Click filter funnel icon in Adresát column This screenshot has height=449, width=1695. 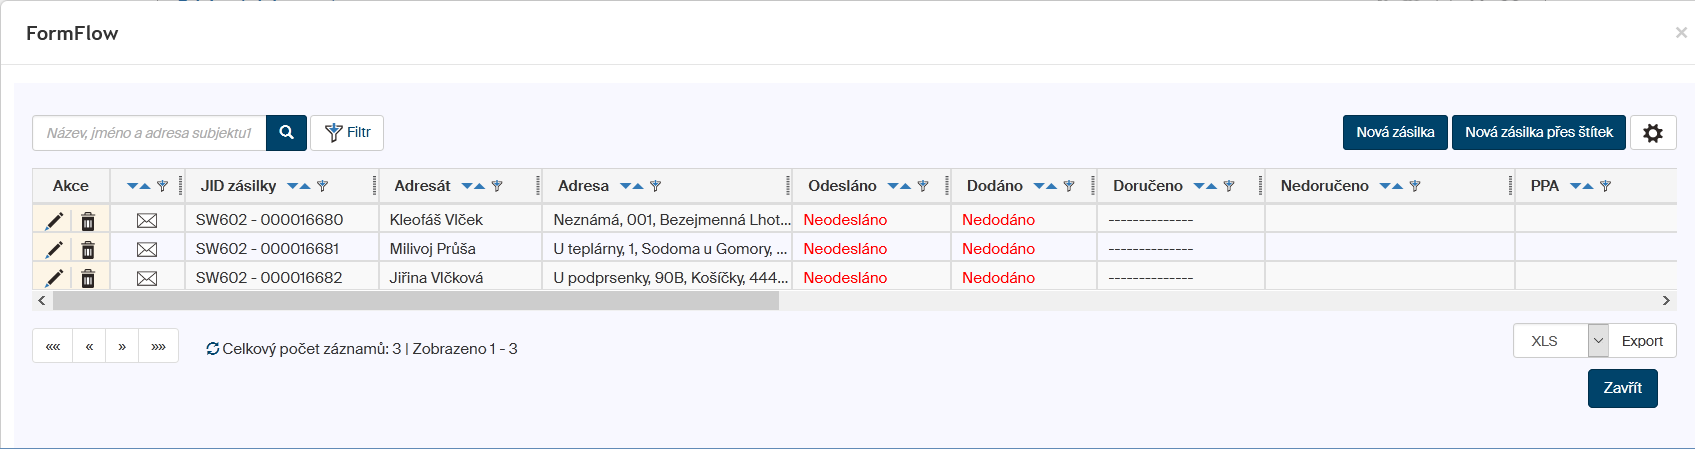[497, 186]
